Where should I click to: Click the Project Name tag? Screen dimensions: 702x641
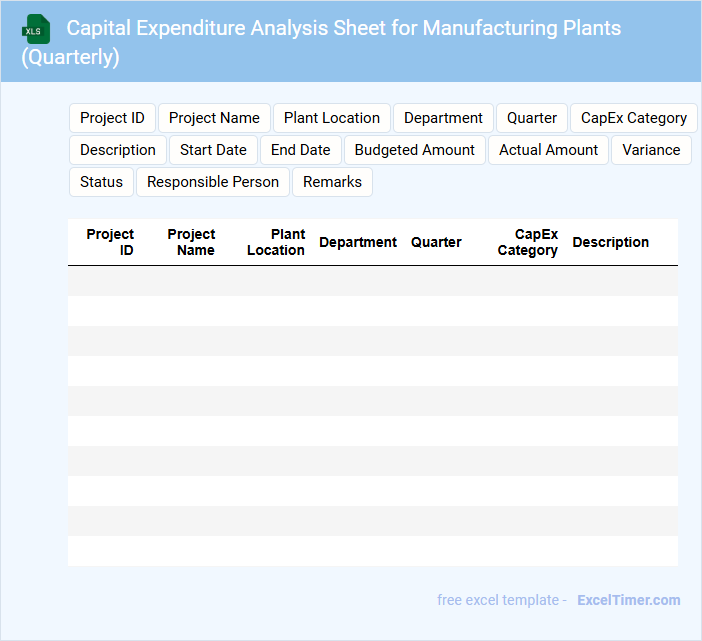tap(214, 118)
